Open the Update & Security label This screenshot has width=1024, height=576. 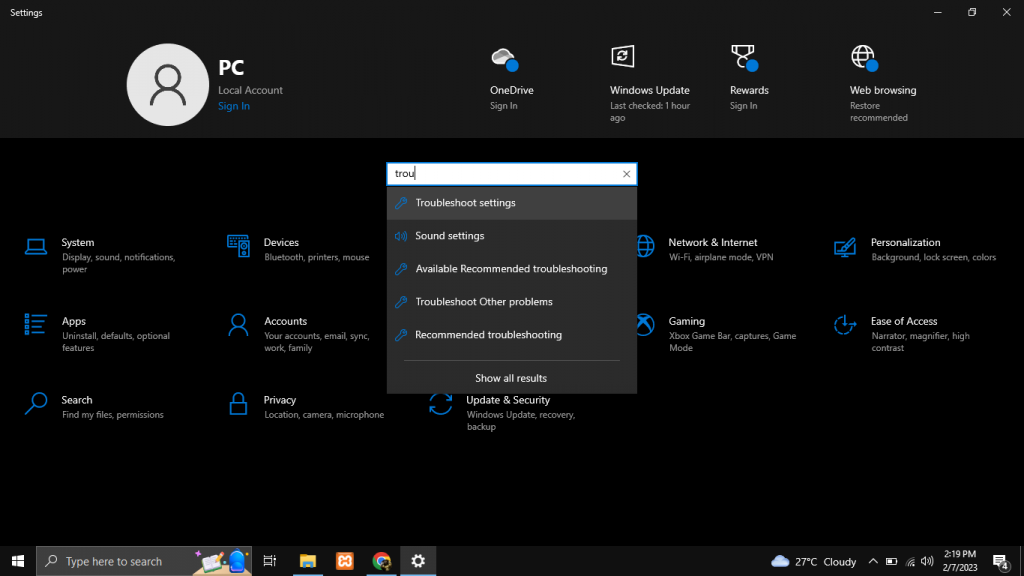(x=508, y=400)
